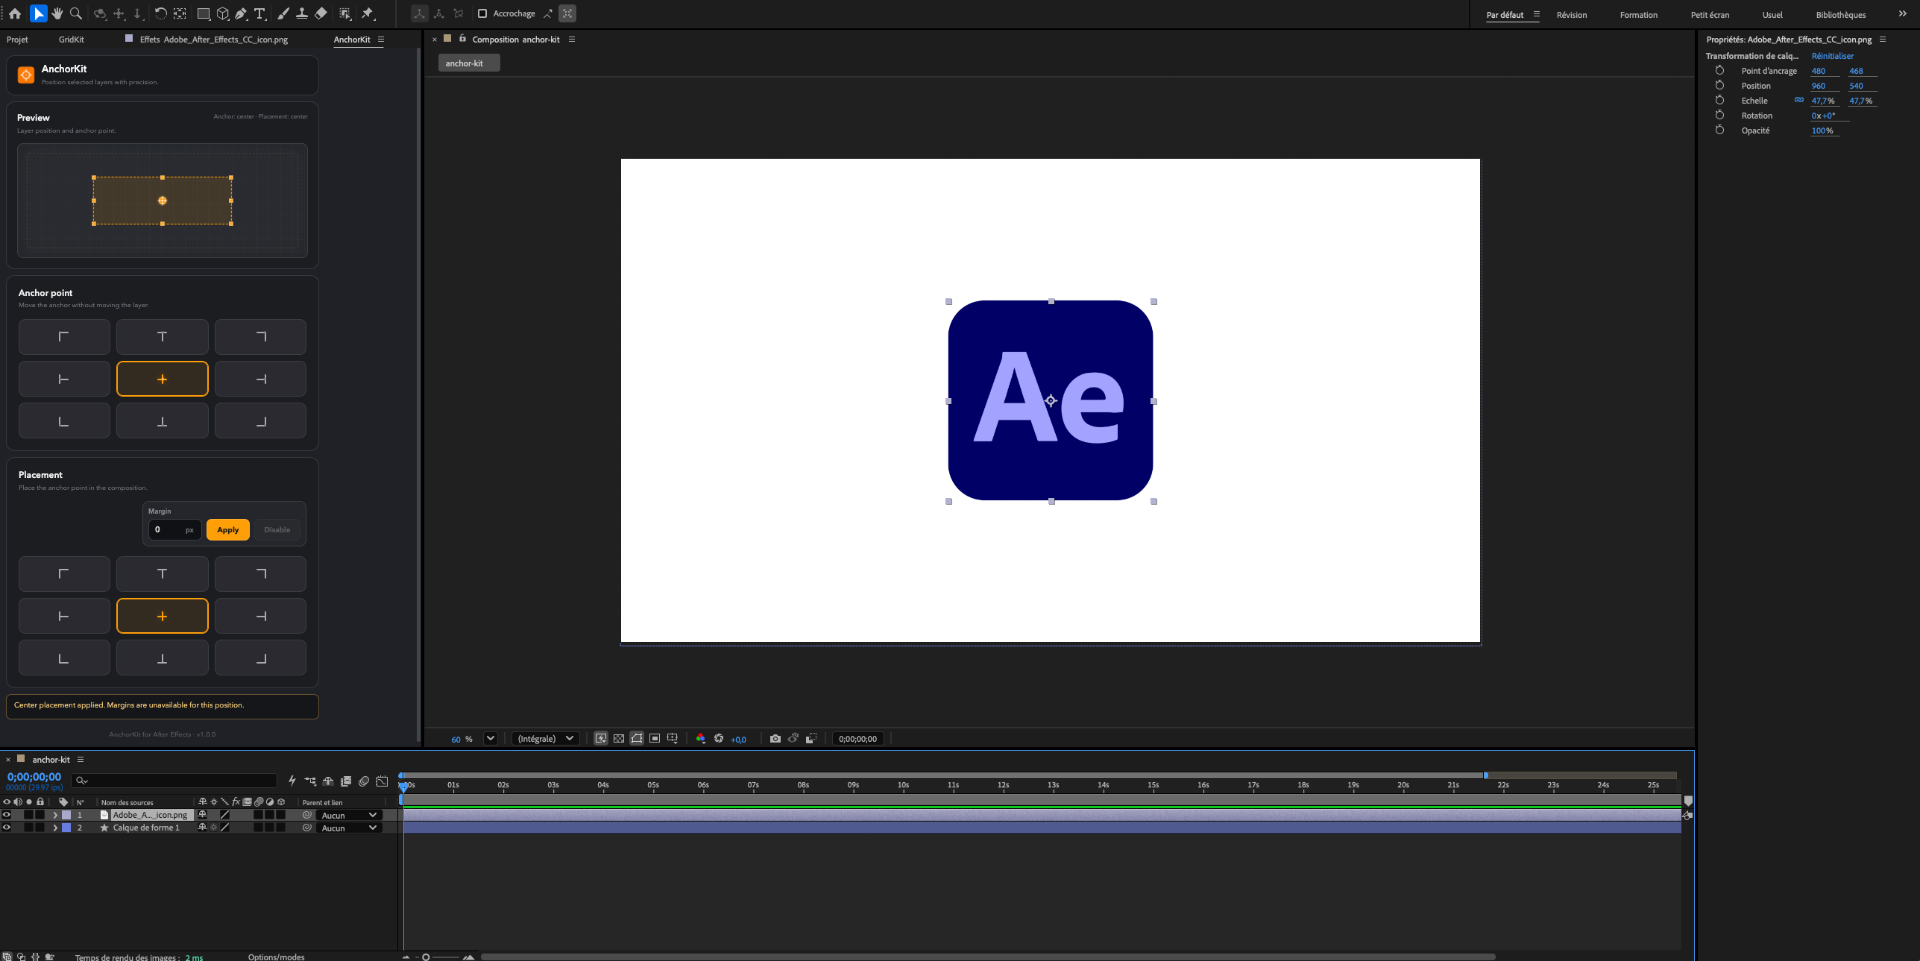This screenshot has width=1920, height=961.
Task: Hide the Calque de forme 1 layer
Action: pyautogui.click(x=6, y=828)
